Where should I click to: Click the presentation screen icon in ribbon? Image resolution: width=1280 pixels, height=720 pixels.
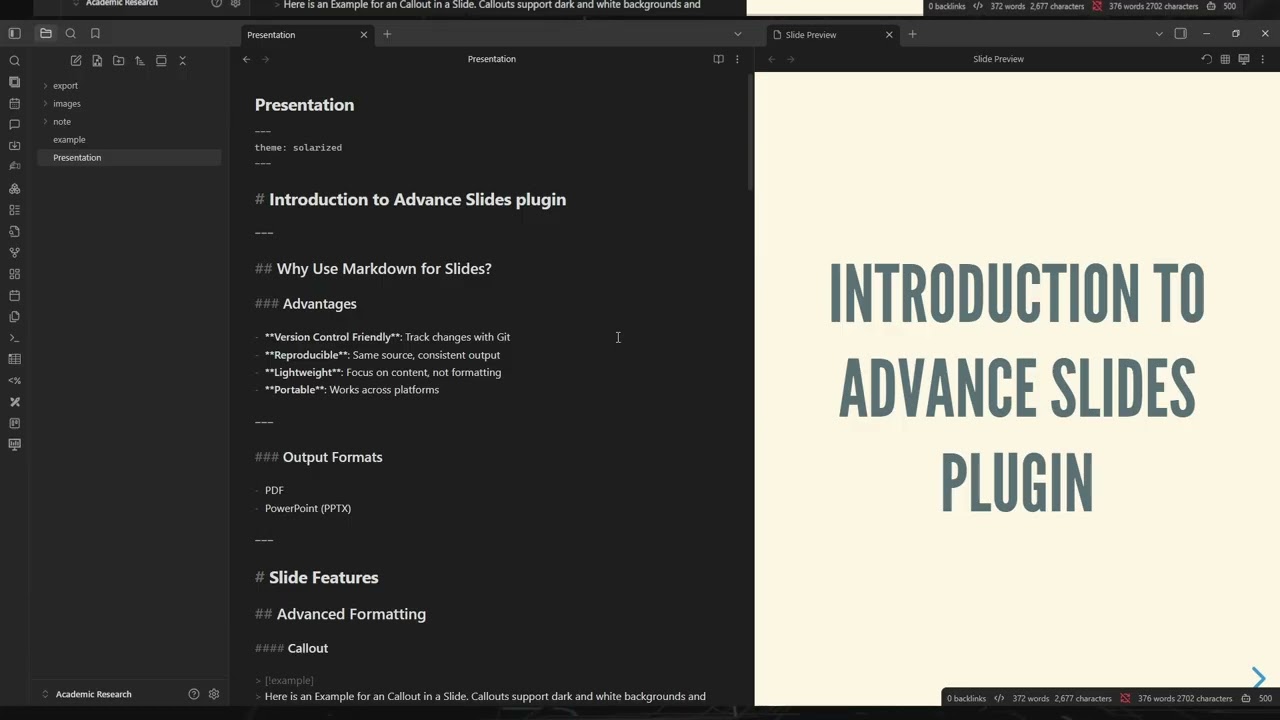coord(14,445)
